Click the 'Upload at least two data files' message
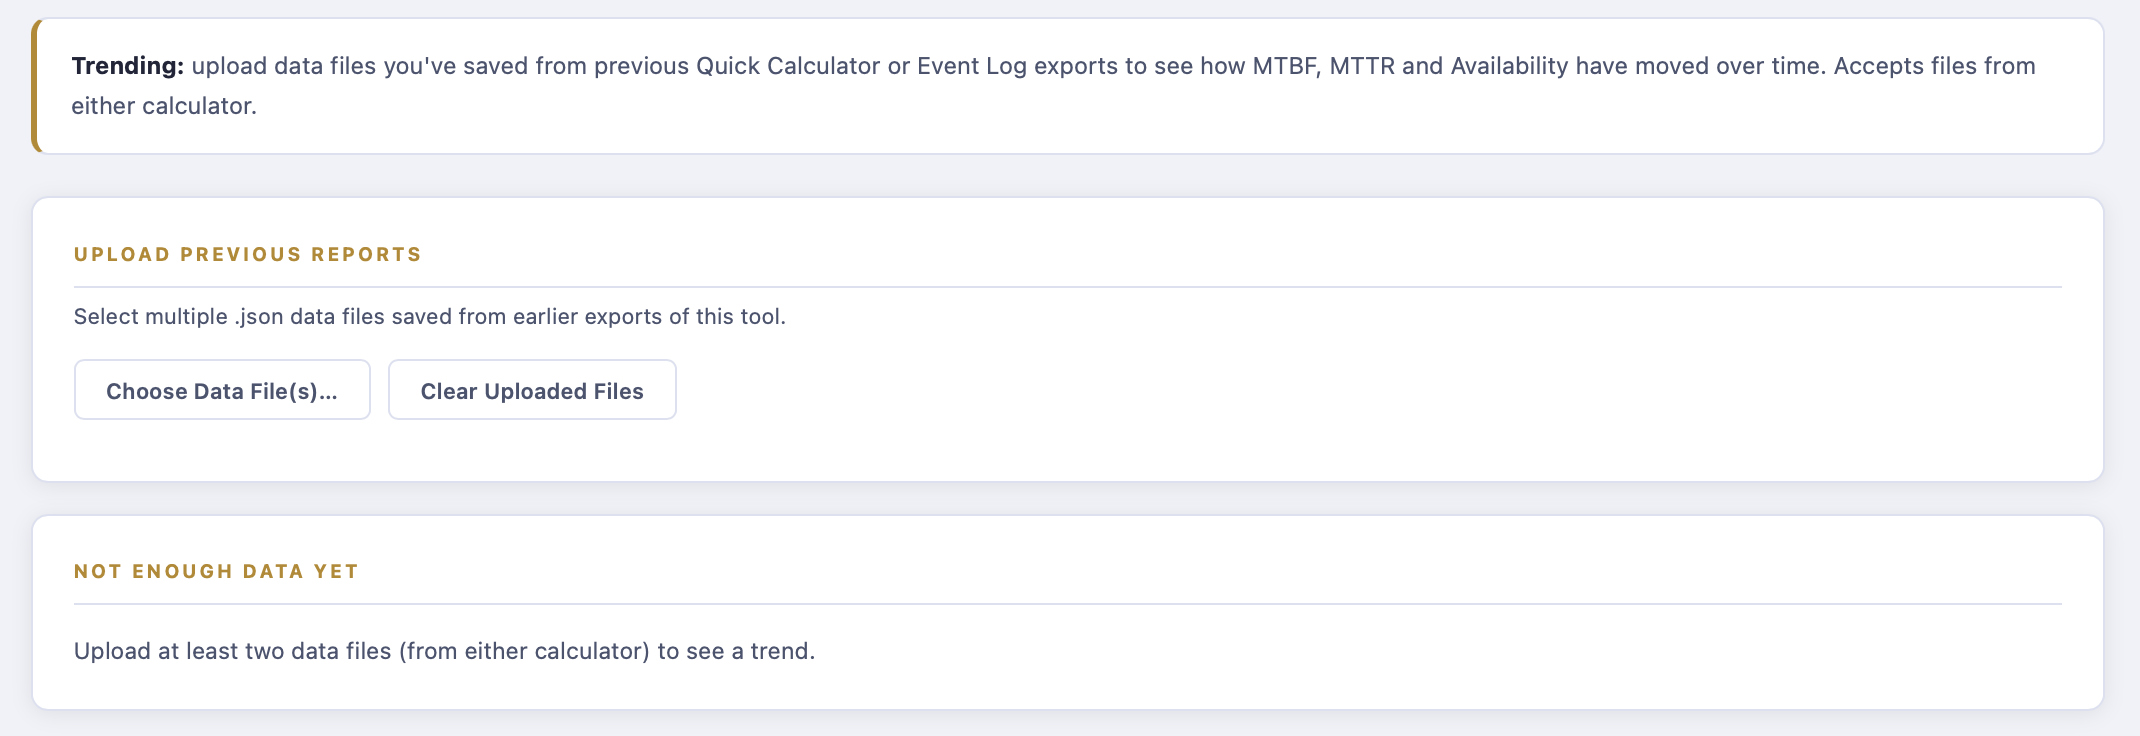 (444, 651)
